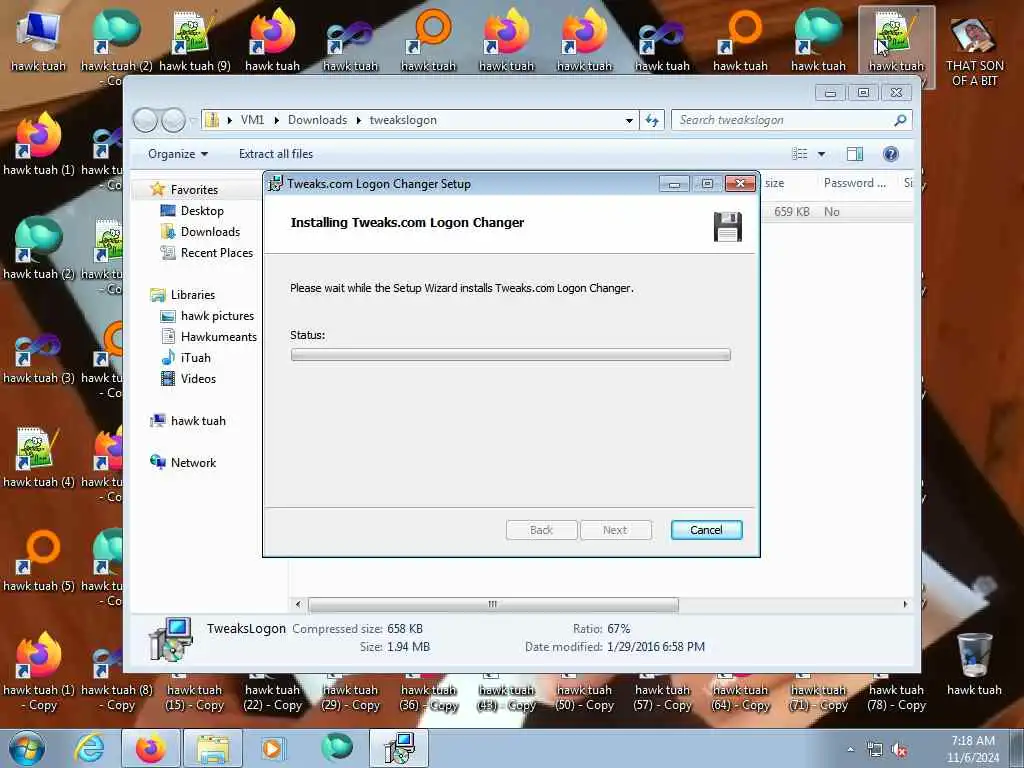Click the floppy disk installer icon
This screenshot has height=768, width=1024.
[x=728, y=227]
